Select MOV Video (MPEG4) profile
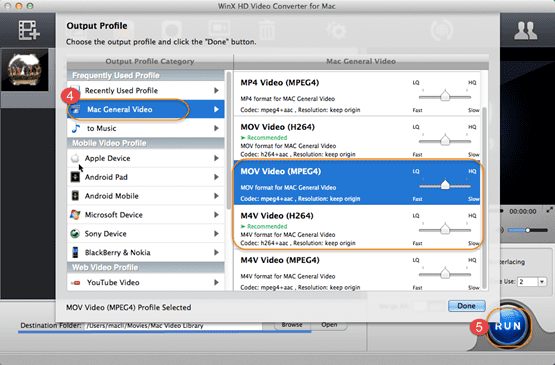This screenshot has height=365, width=555. (357, 182)
